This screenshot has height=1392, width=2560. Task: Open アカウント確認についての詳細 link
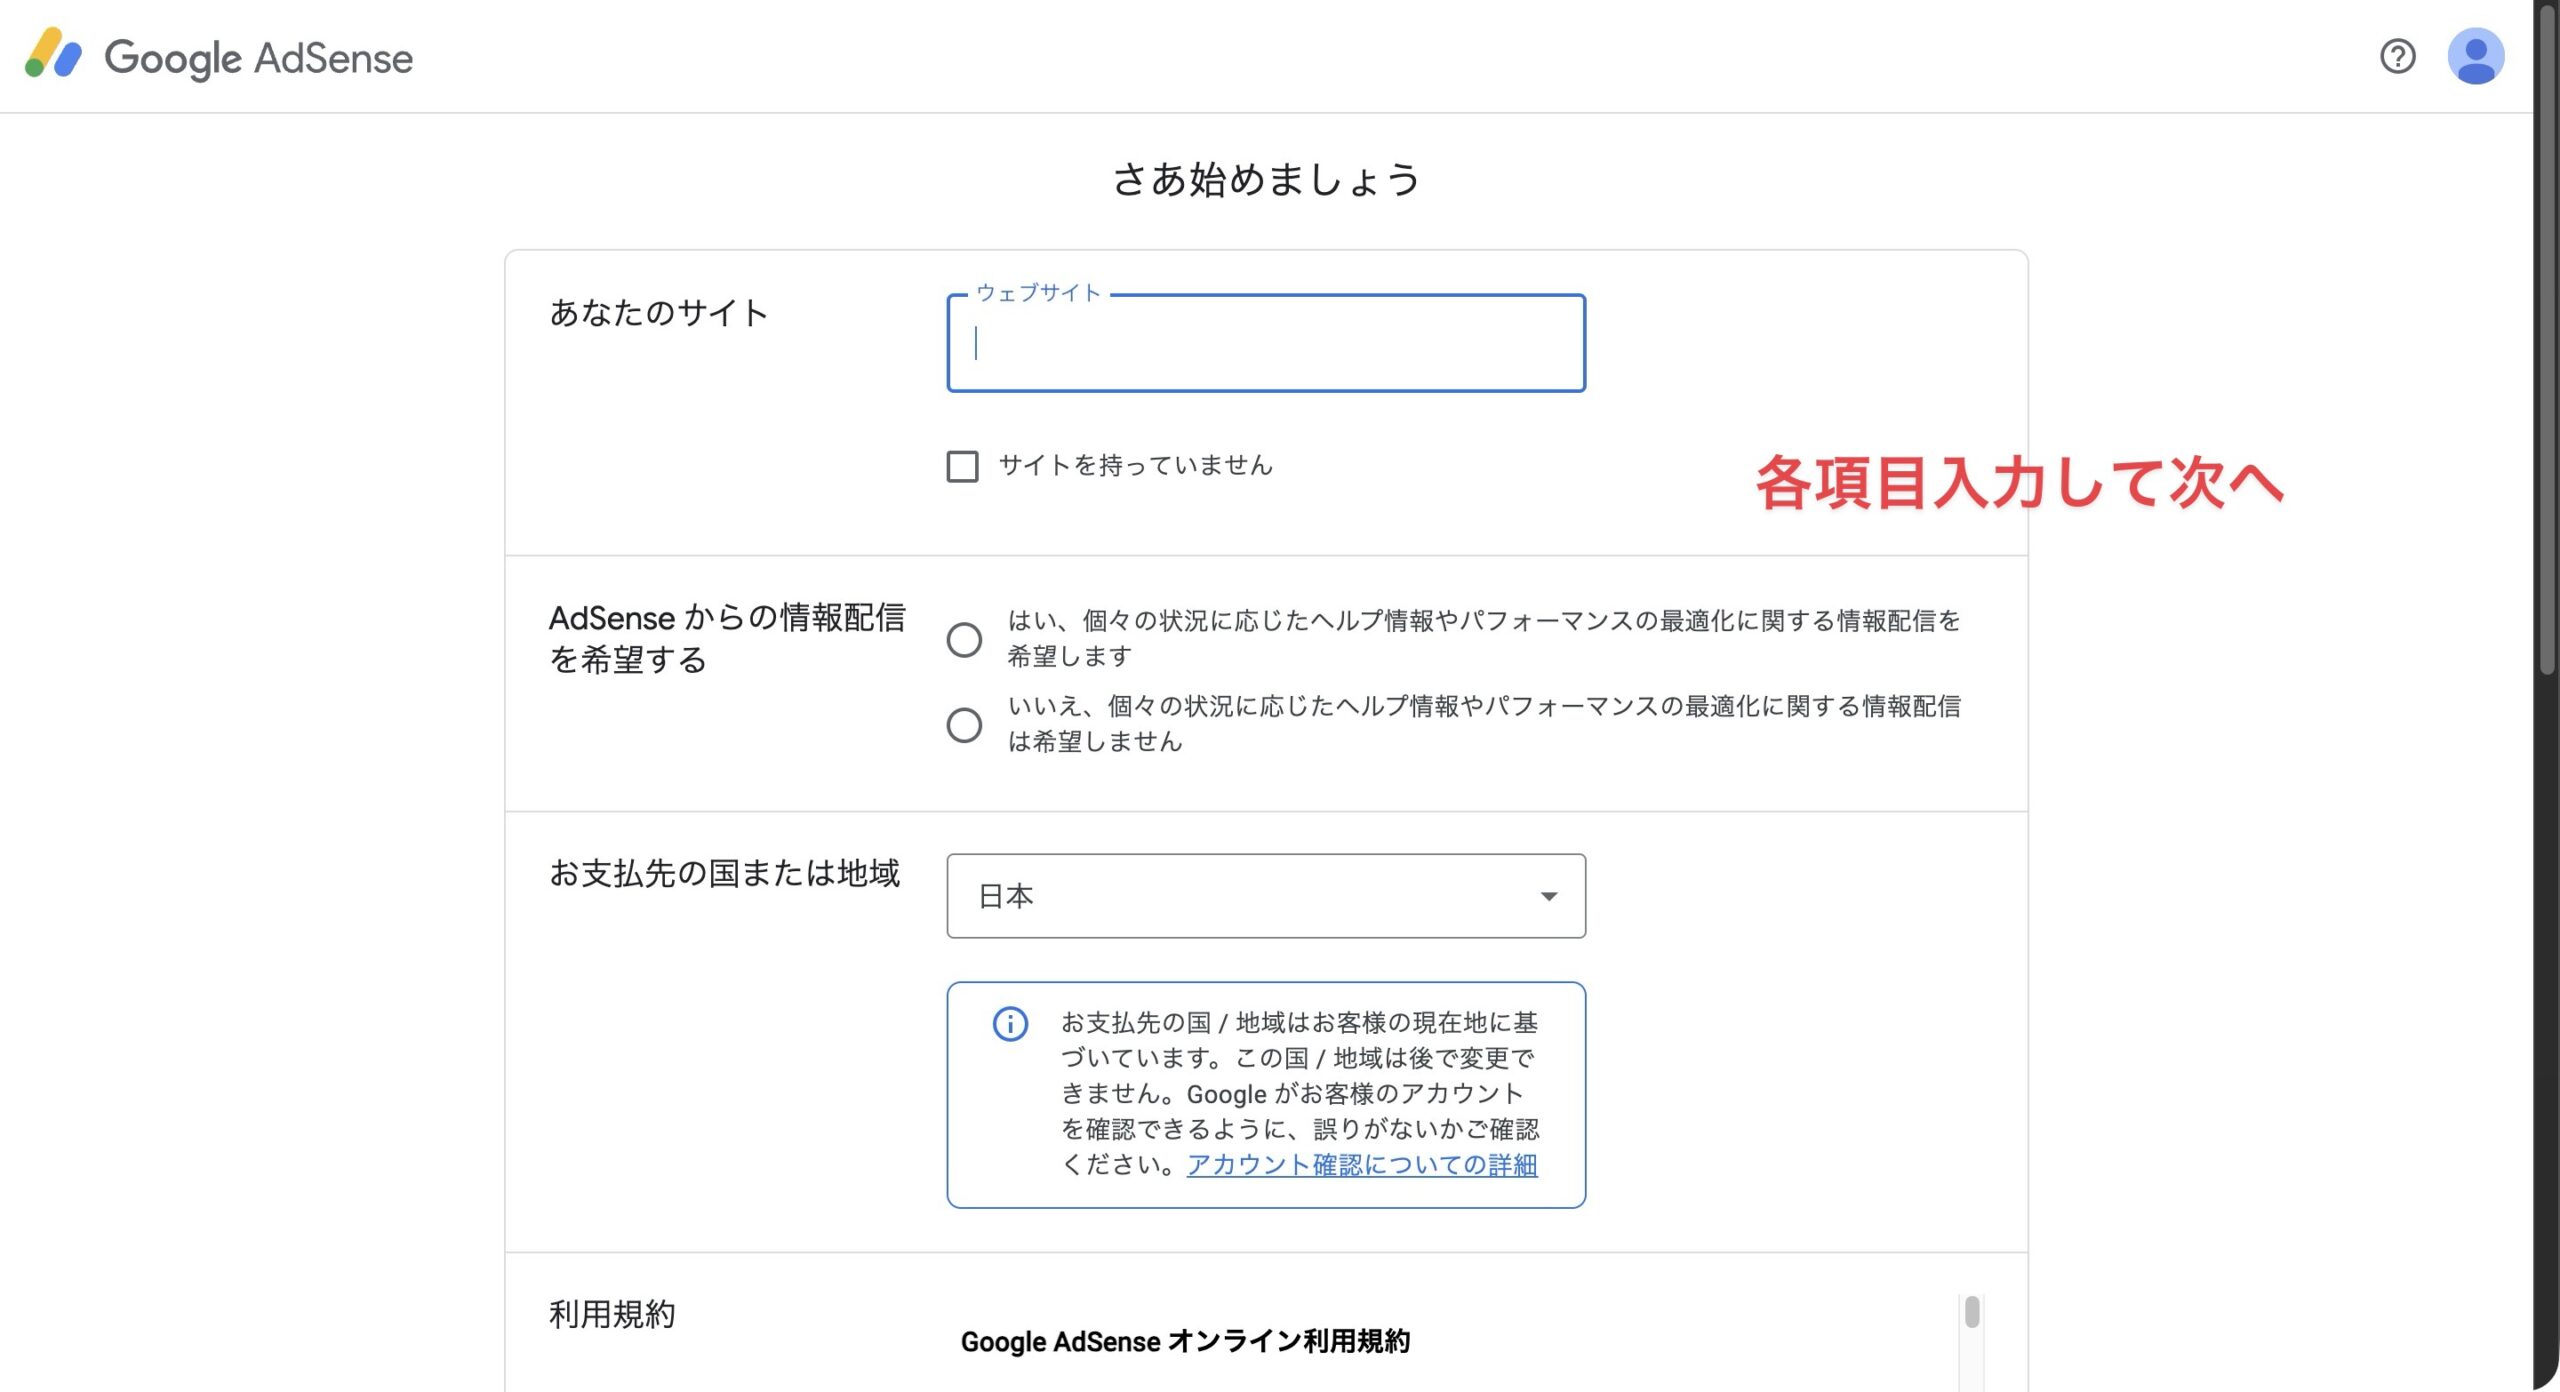1362,1165
